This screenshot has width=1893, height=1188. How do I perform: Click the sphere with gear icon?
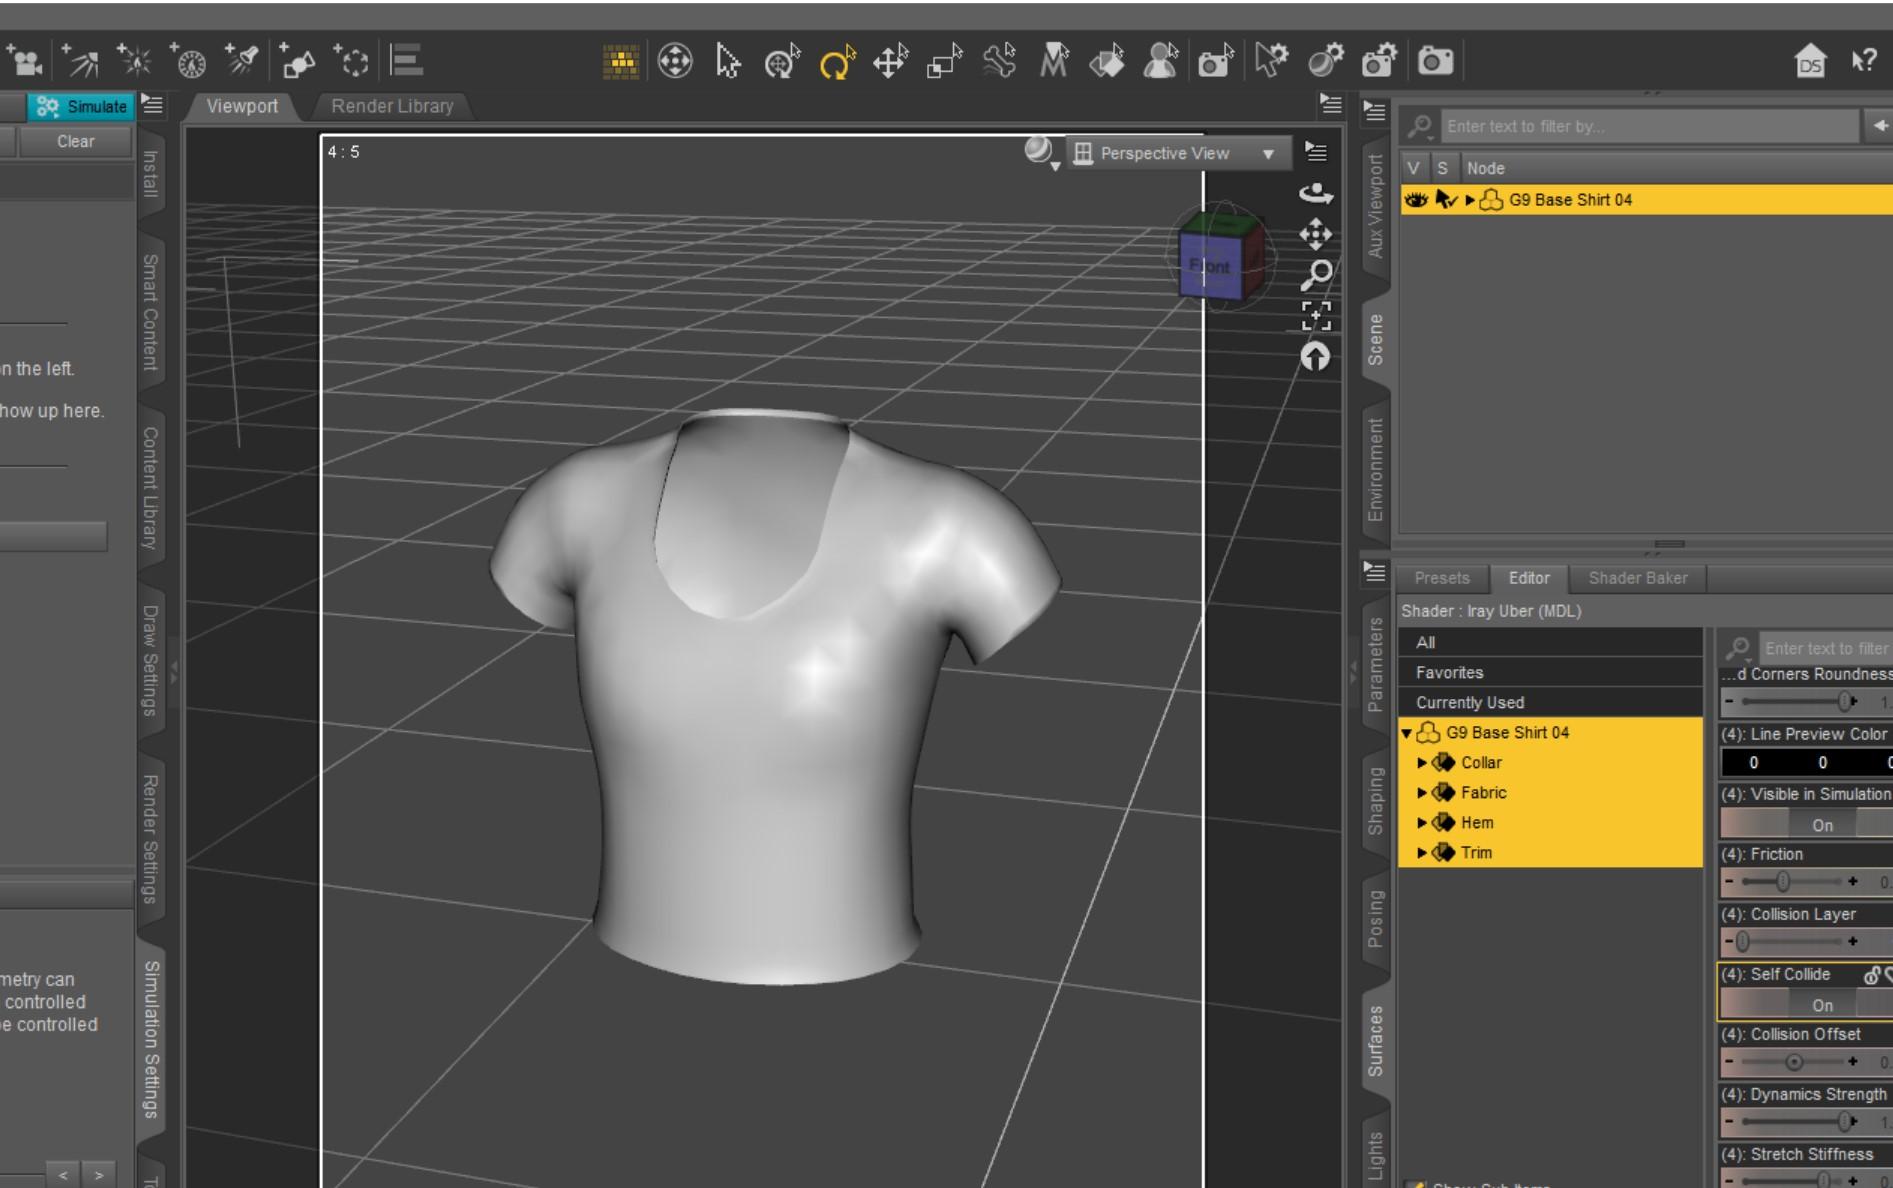click(x=1326, y=62)
